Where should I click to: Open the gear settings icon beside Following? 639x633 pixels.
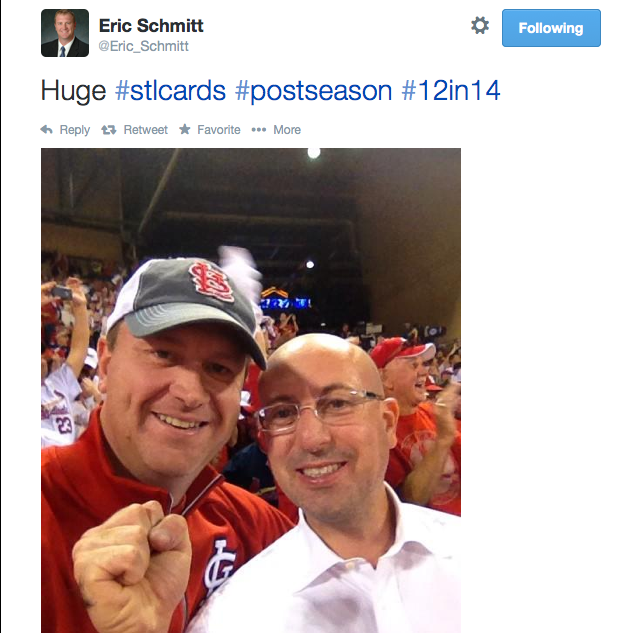coord(480,26)
